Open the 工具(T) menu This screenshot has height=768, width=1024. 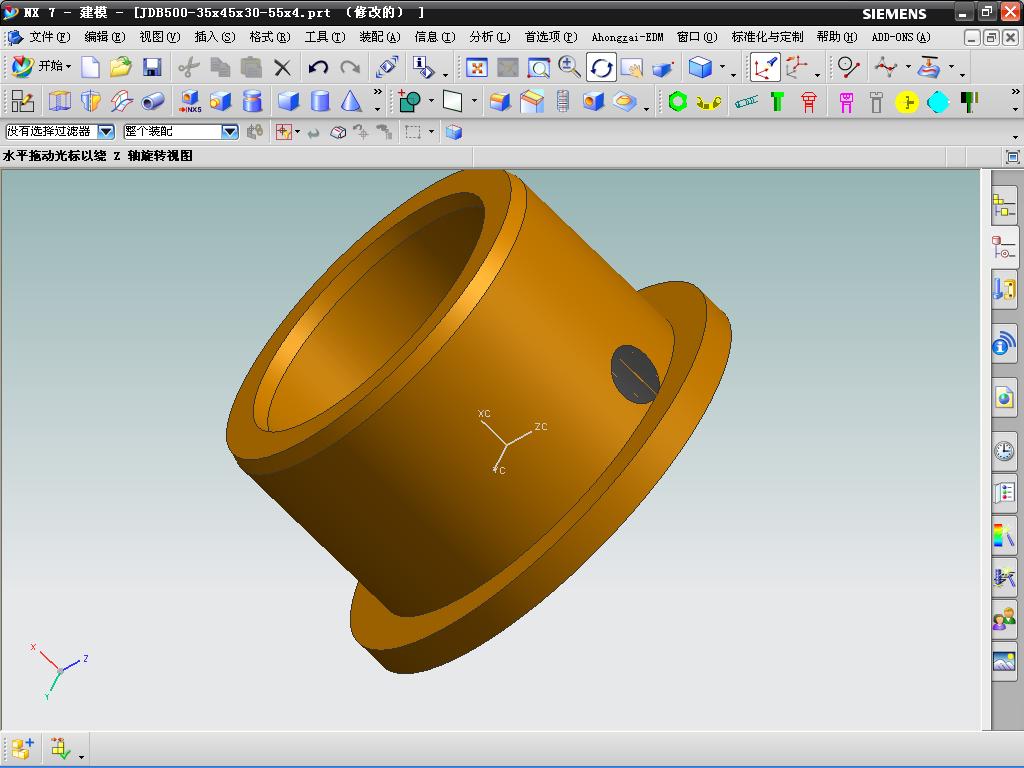pos(325,37)
